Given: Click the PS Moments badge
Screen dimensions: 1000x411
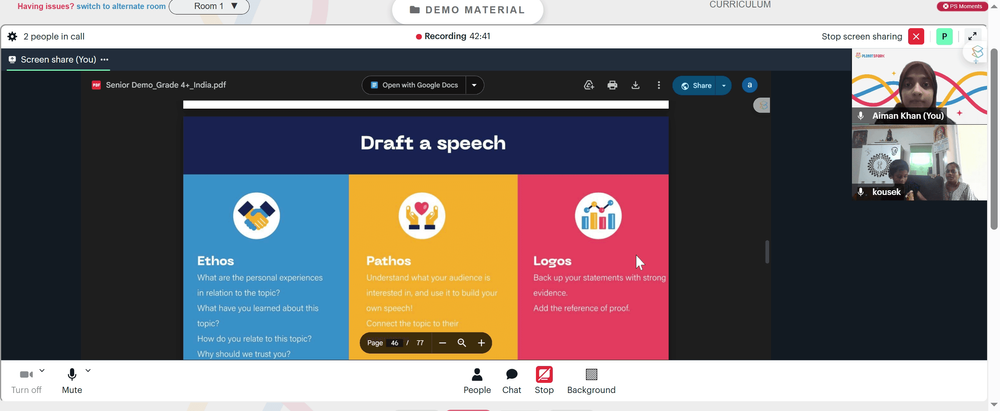Looking at the screenshot, I should [x=963, y=6].
